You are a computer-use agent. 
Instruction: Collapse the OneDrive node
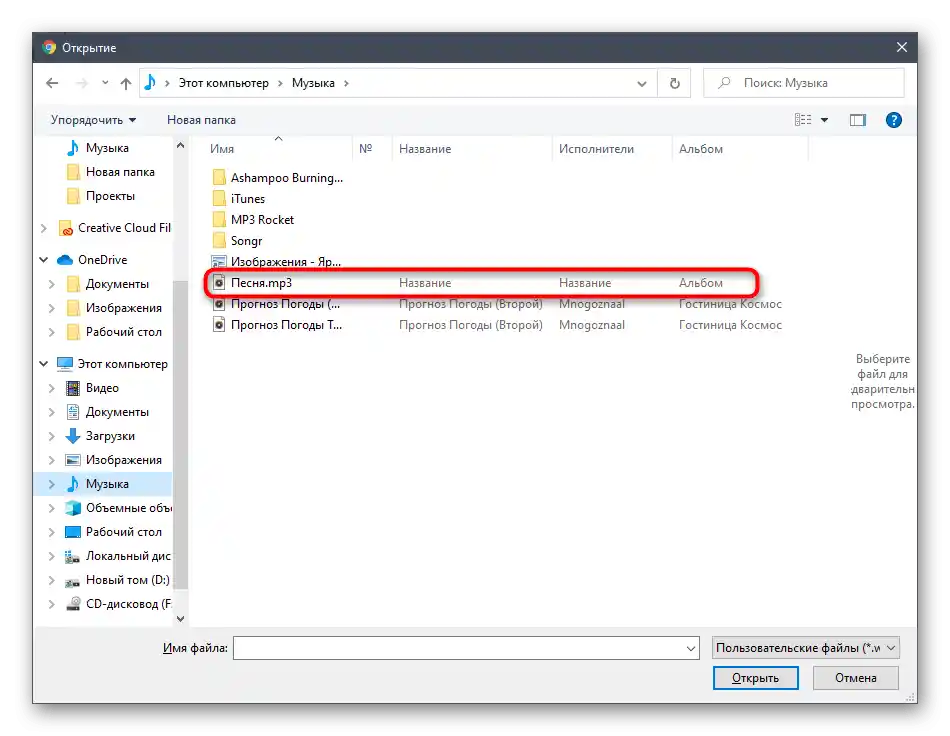[44, 260]
